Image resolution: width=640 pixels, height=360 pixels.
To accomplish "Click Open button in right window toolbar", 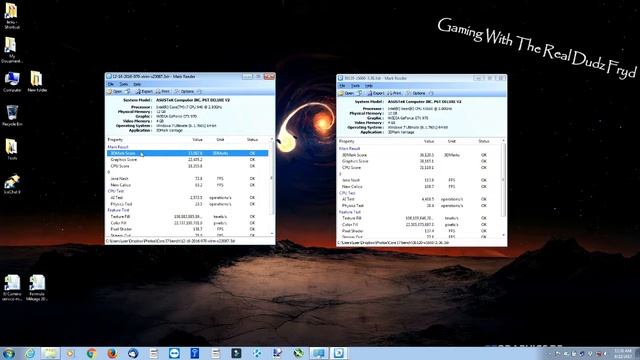I will (346, 93).
